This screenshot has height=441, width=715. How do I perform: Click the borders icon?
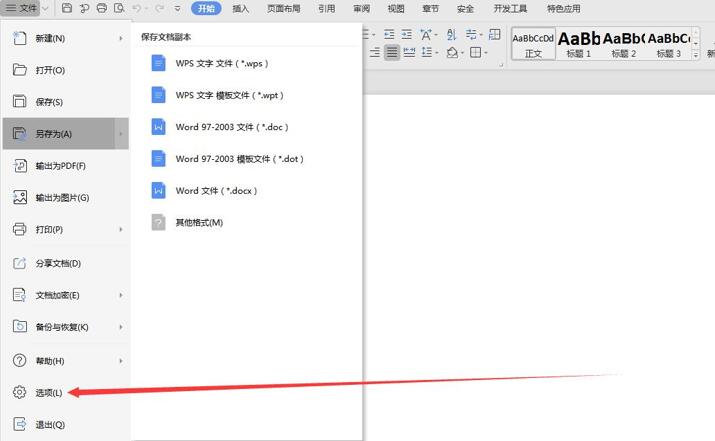[x=476, y=52]
